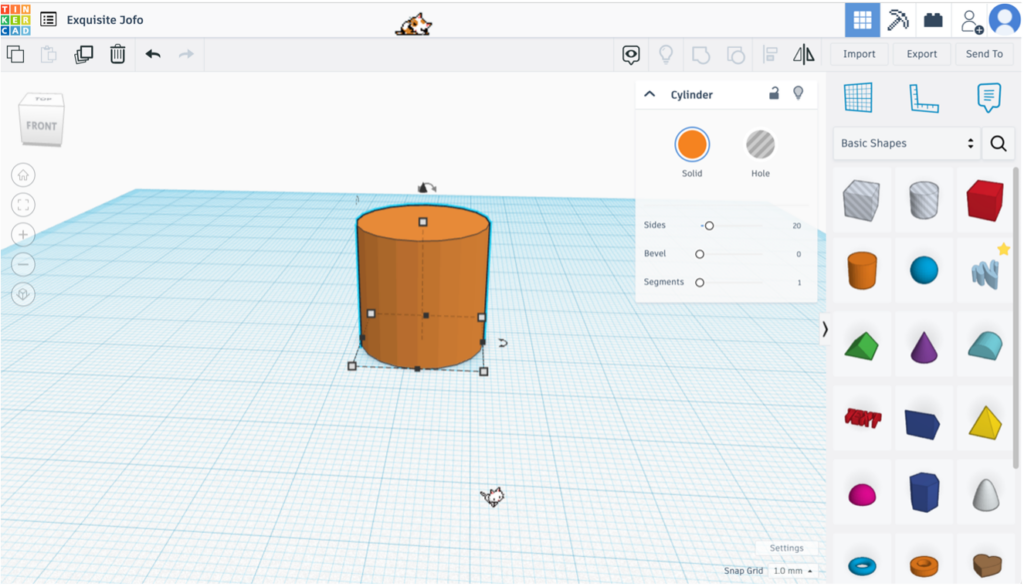Activate the Mirror tool
Image resolution: width=1024 pixels, height=587 pixels.
coord(804,55)
